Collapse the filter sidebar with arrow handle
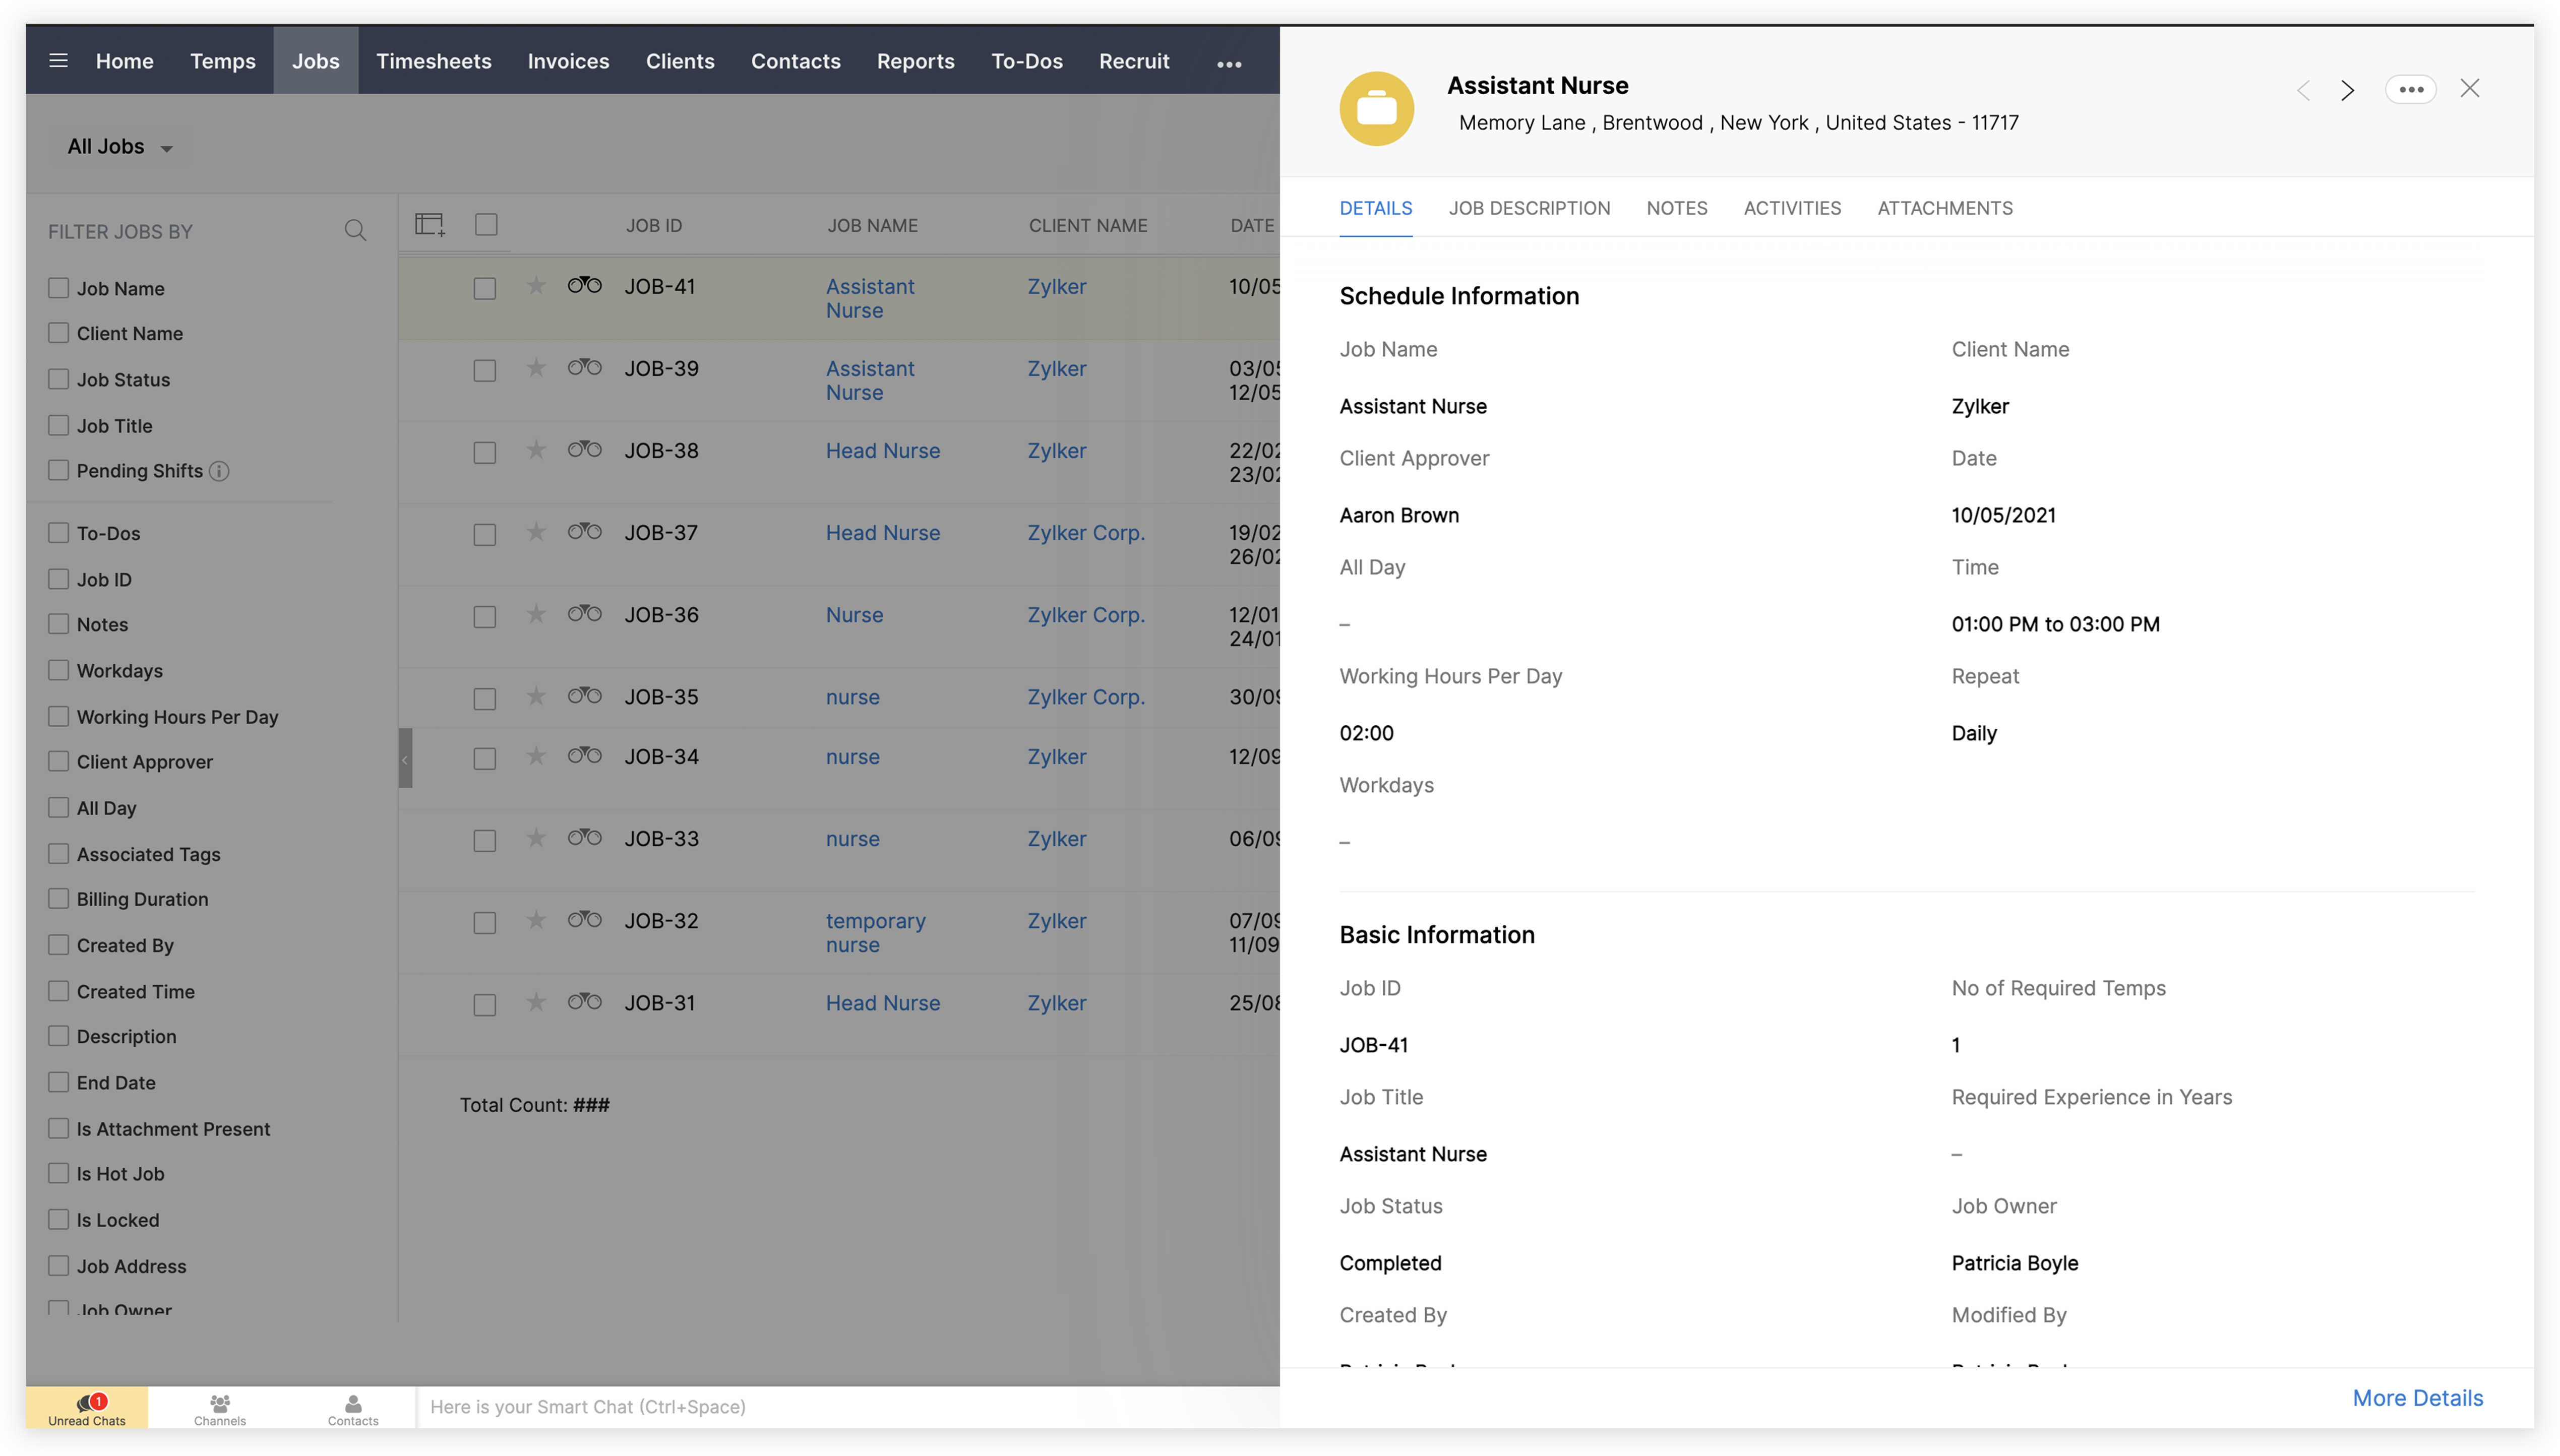This screenshot has height=1456, width=2560. coord(405,758)
